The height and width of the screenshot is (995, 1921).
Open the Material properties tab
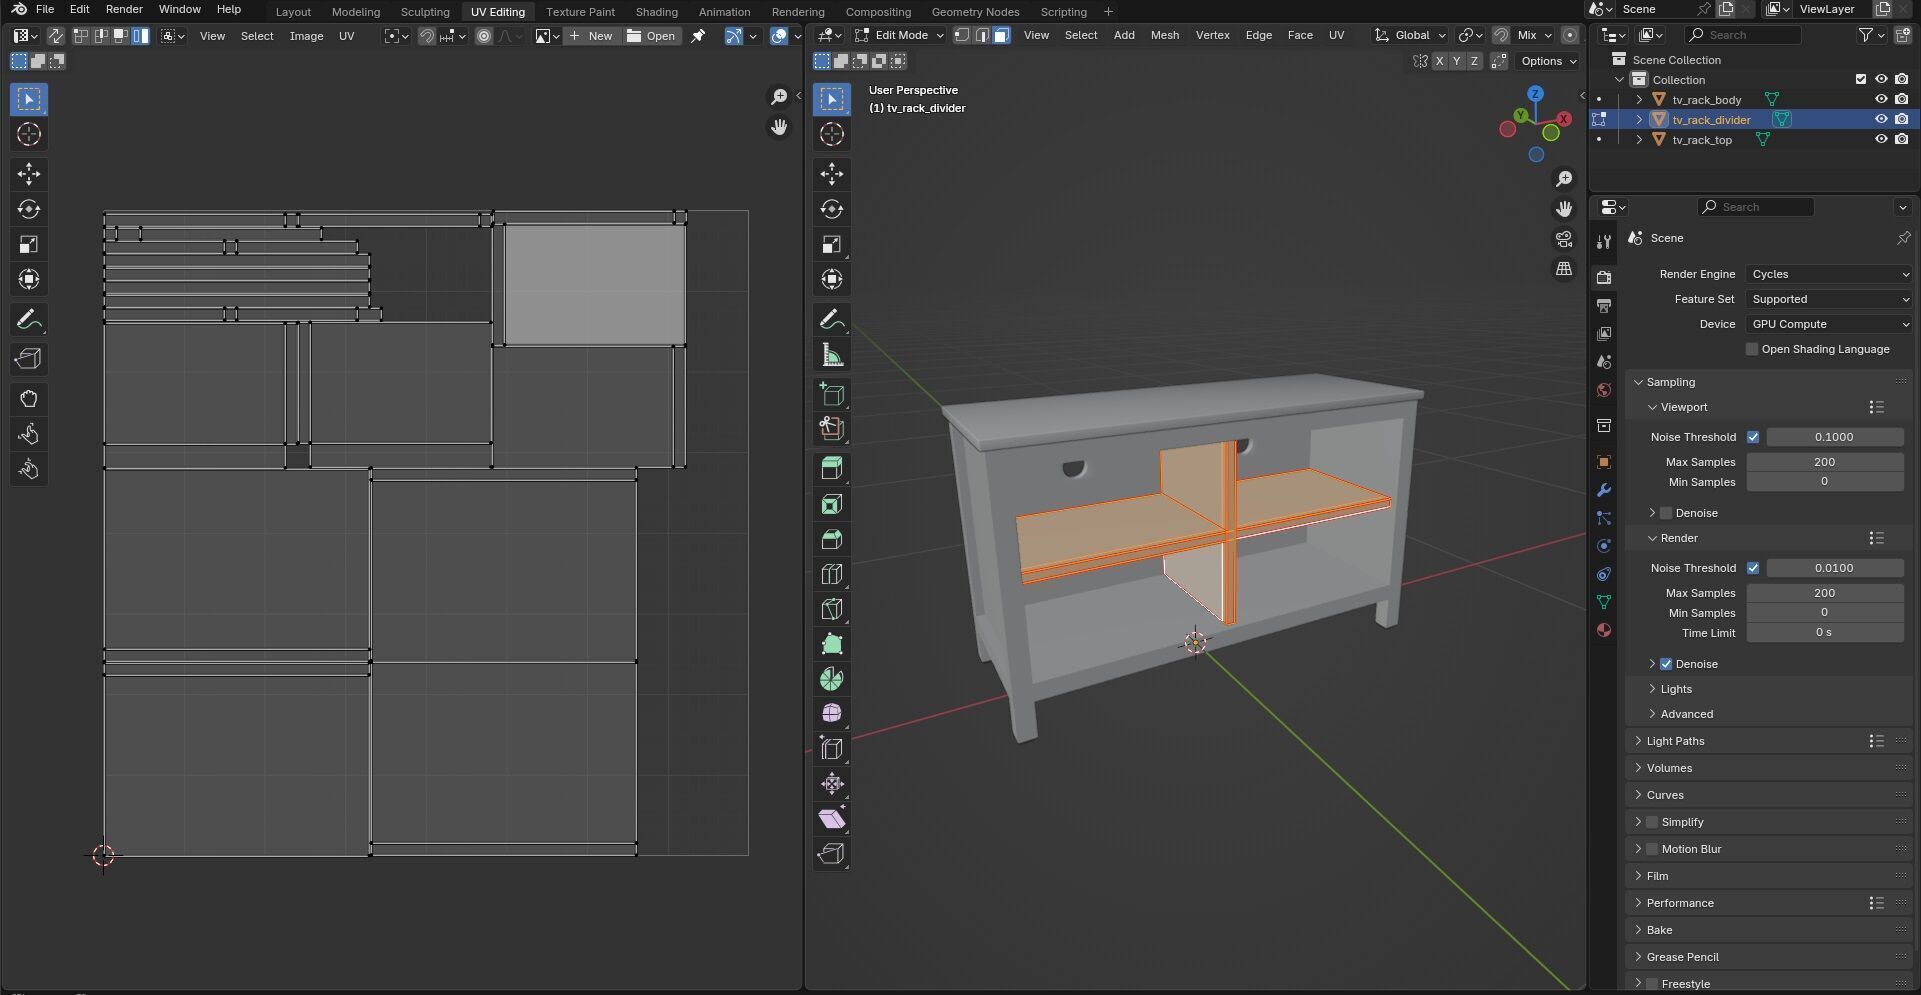coord(1604,630)
